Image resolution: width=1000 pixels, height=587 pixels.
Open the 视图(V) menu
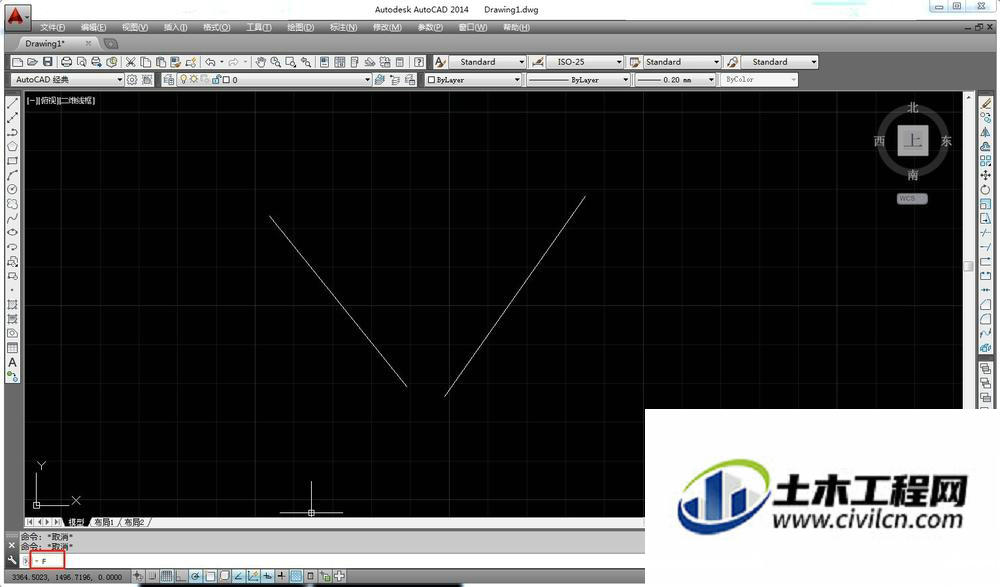pos(135,27)
